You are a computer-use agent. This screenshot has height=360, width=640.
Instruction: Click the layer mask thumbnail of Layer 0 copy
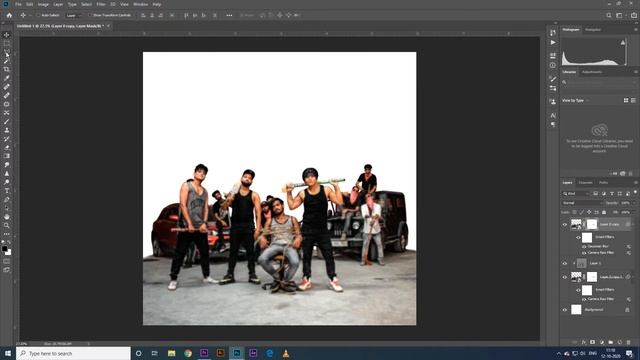pyautogui.click(x=592, y=224)
